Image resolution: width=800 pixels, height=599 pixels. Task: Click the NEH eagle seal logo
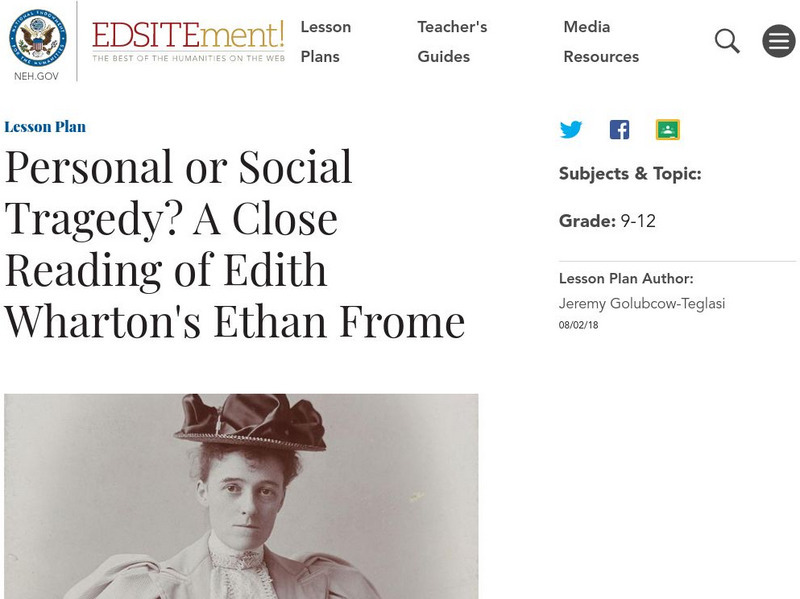[37, 38]
